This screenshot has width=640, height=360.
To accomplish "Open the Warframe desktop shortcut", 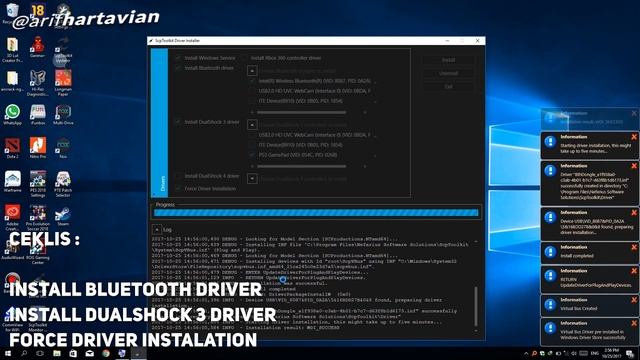I will pyautogui.click(x=12, y=182).
